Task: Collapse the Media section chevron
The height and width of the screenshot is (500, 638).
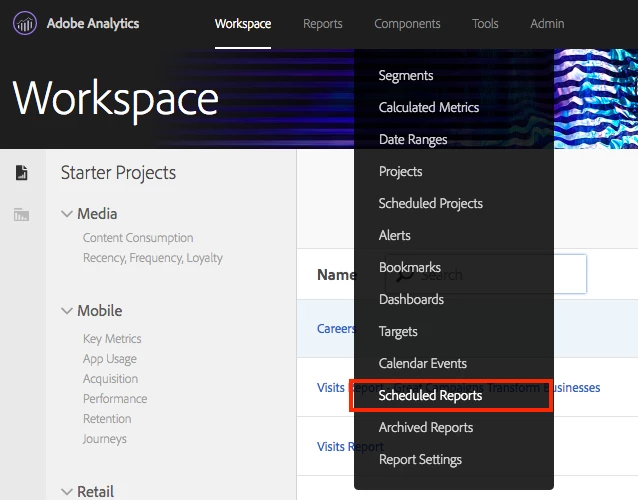Action: pos(67,214)
